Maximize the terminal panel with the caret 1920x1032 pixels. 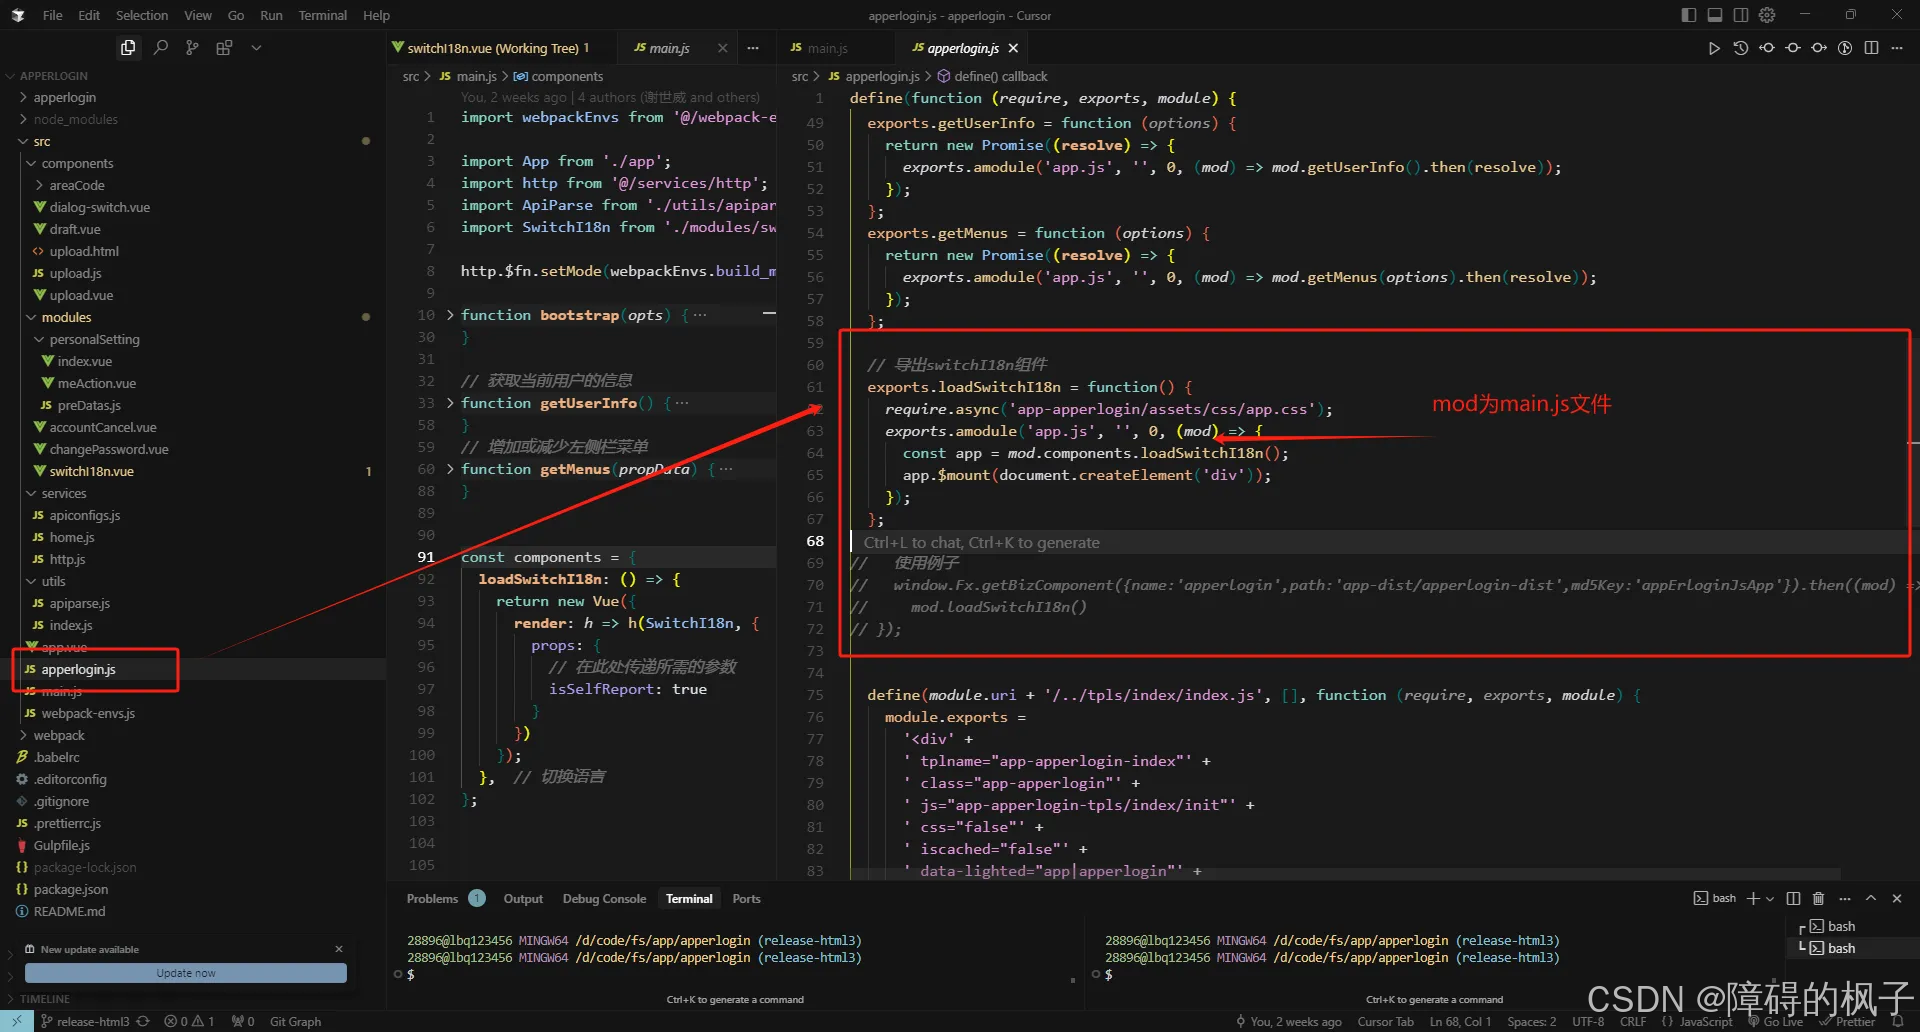coord(1871,898)
